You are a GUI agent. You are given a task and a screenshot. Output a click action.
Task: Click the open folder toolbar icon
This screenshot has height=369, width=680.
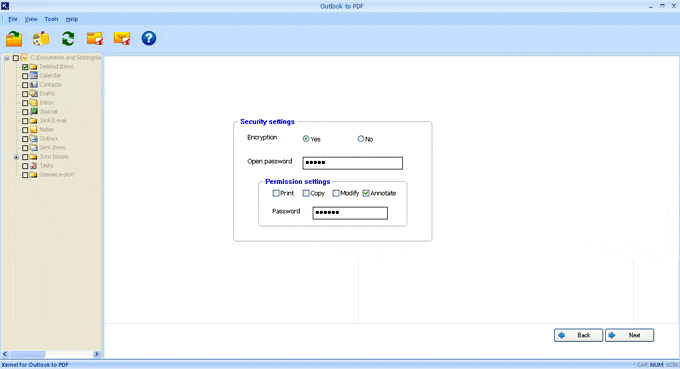(14, 39)
